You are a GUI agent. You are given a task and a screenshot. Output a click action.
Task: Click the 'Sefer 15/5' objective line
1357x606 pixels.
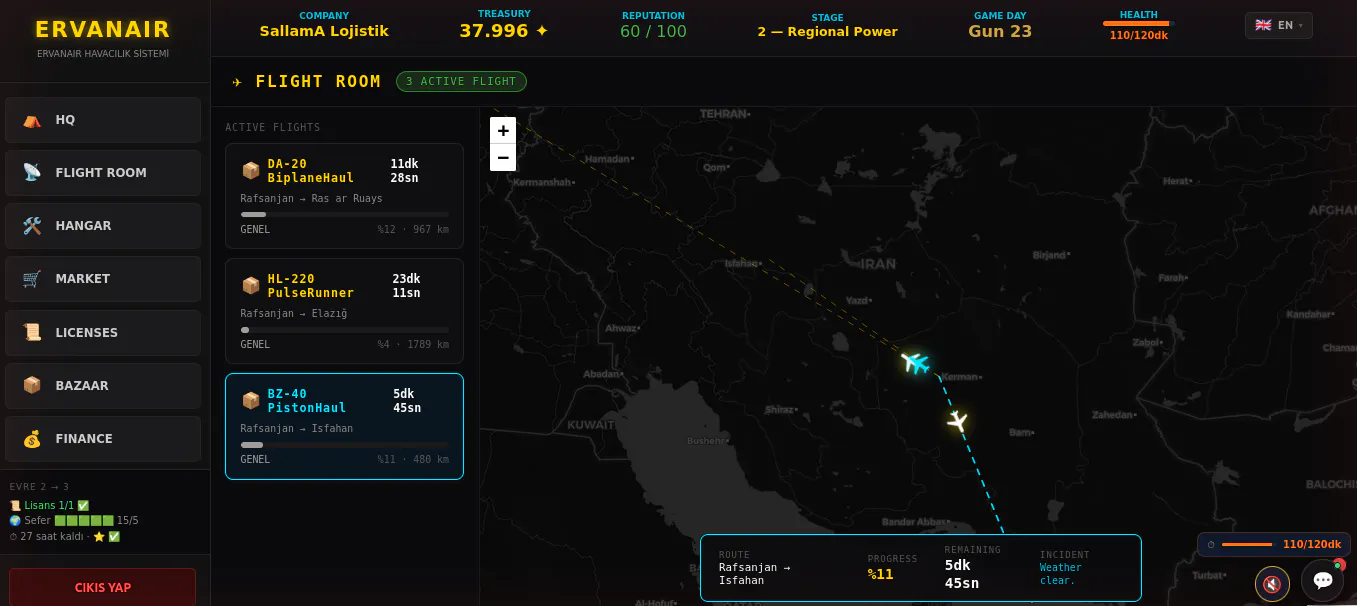tap(74, 521)
